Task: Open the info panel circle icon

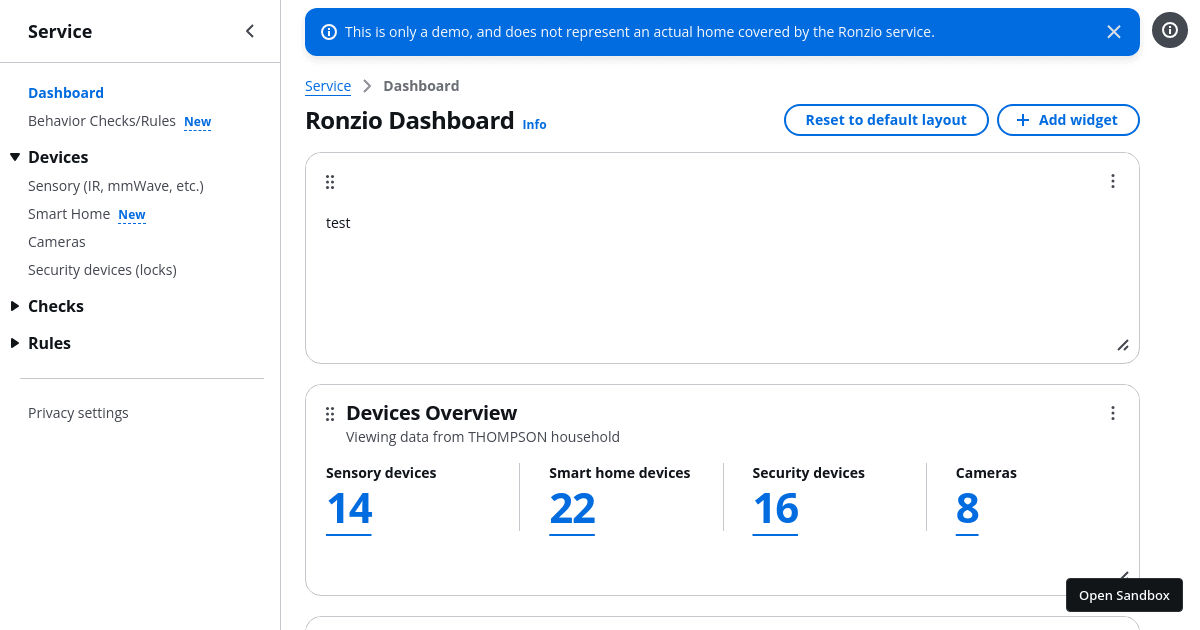Action: [x=1170, y=30]
